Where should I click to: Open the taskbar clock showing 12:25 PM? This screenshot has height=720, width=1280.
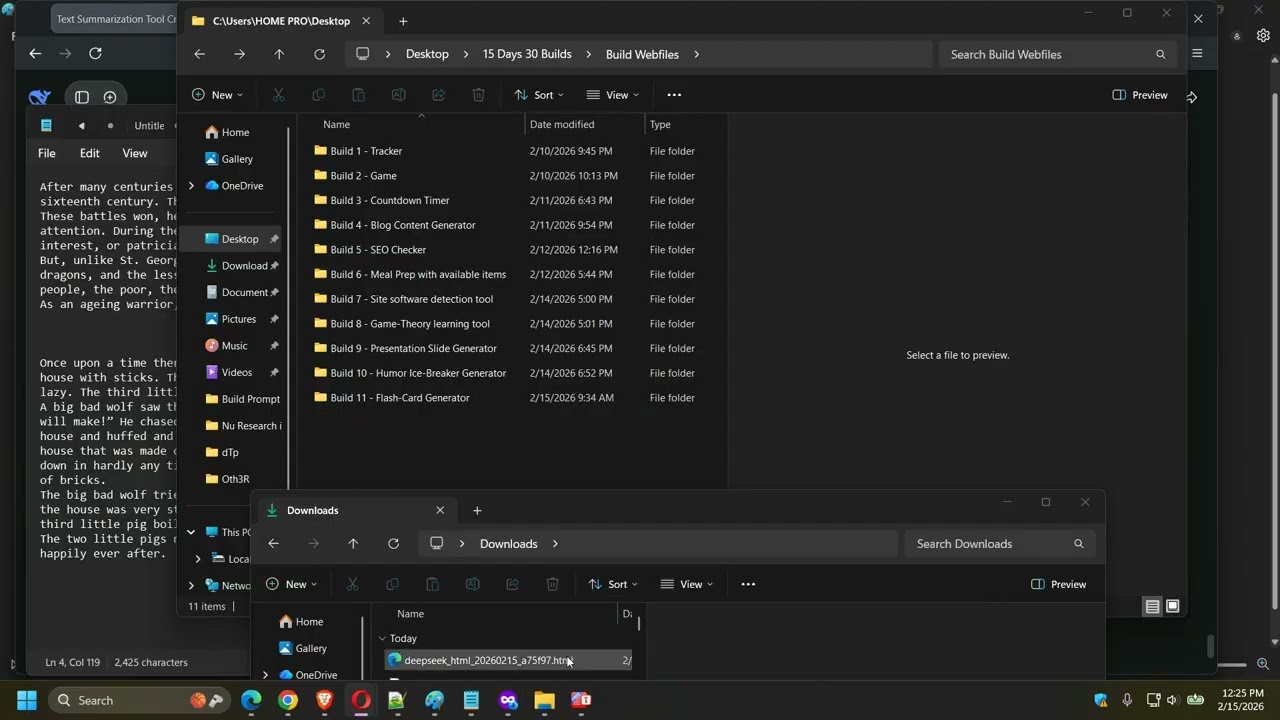point(1241,700)
